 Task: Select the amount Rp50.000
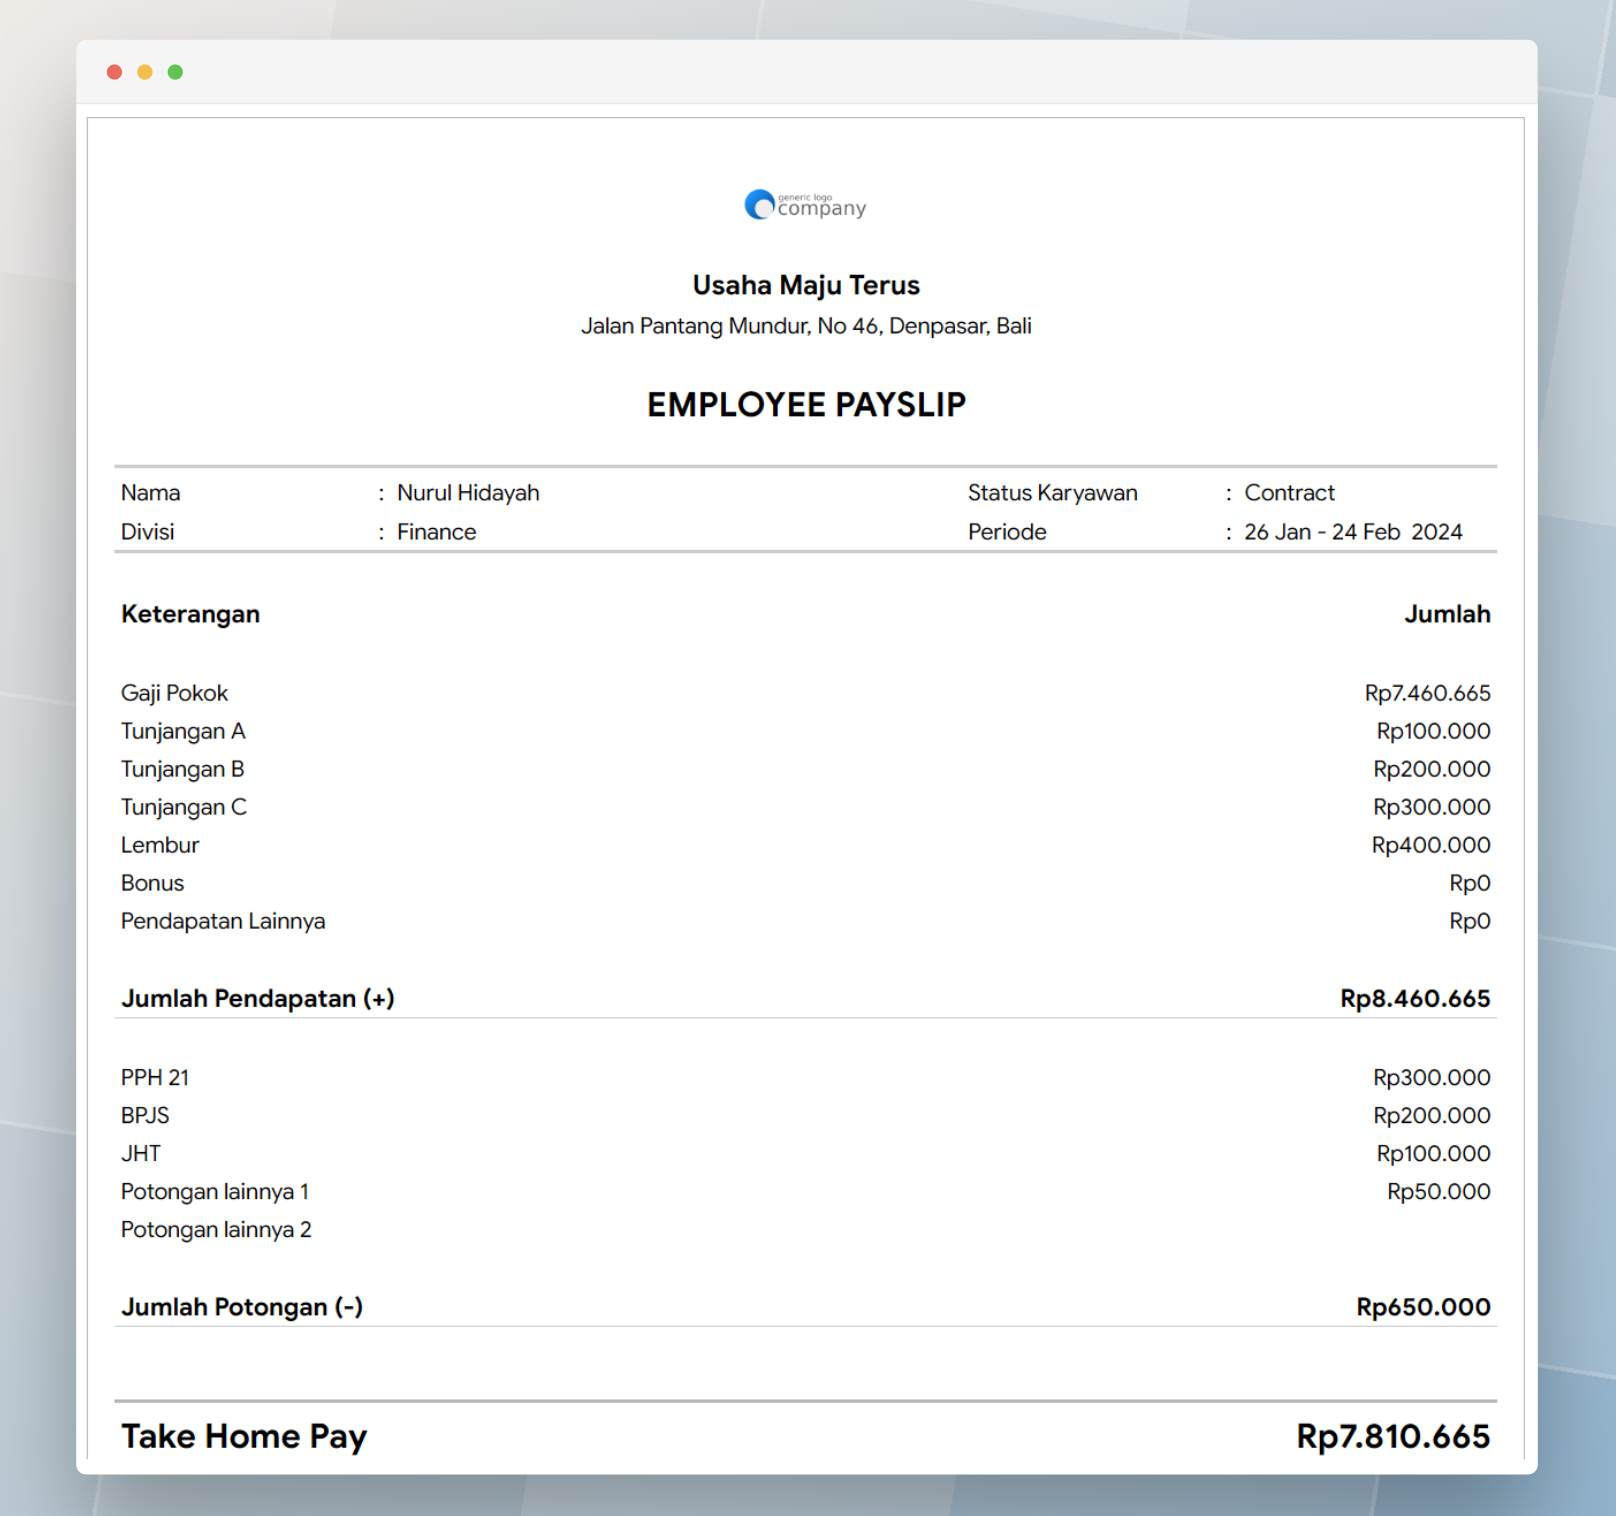1438,1191
